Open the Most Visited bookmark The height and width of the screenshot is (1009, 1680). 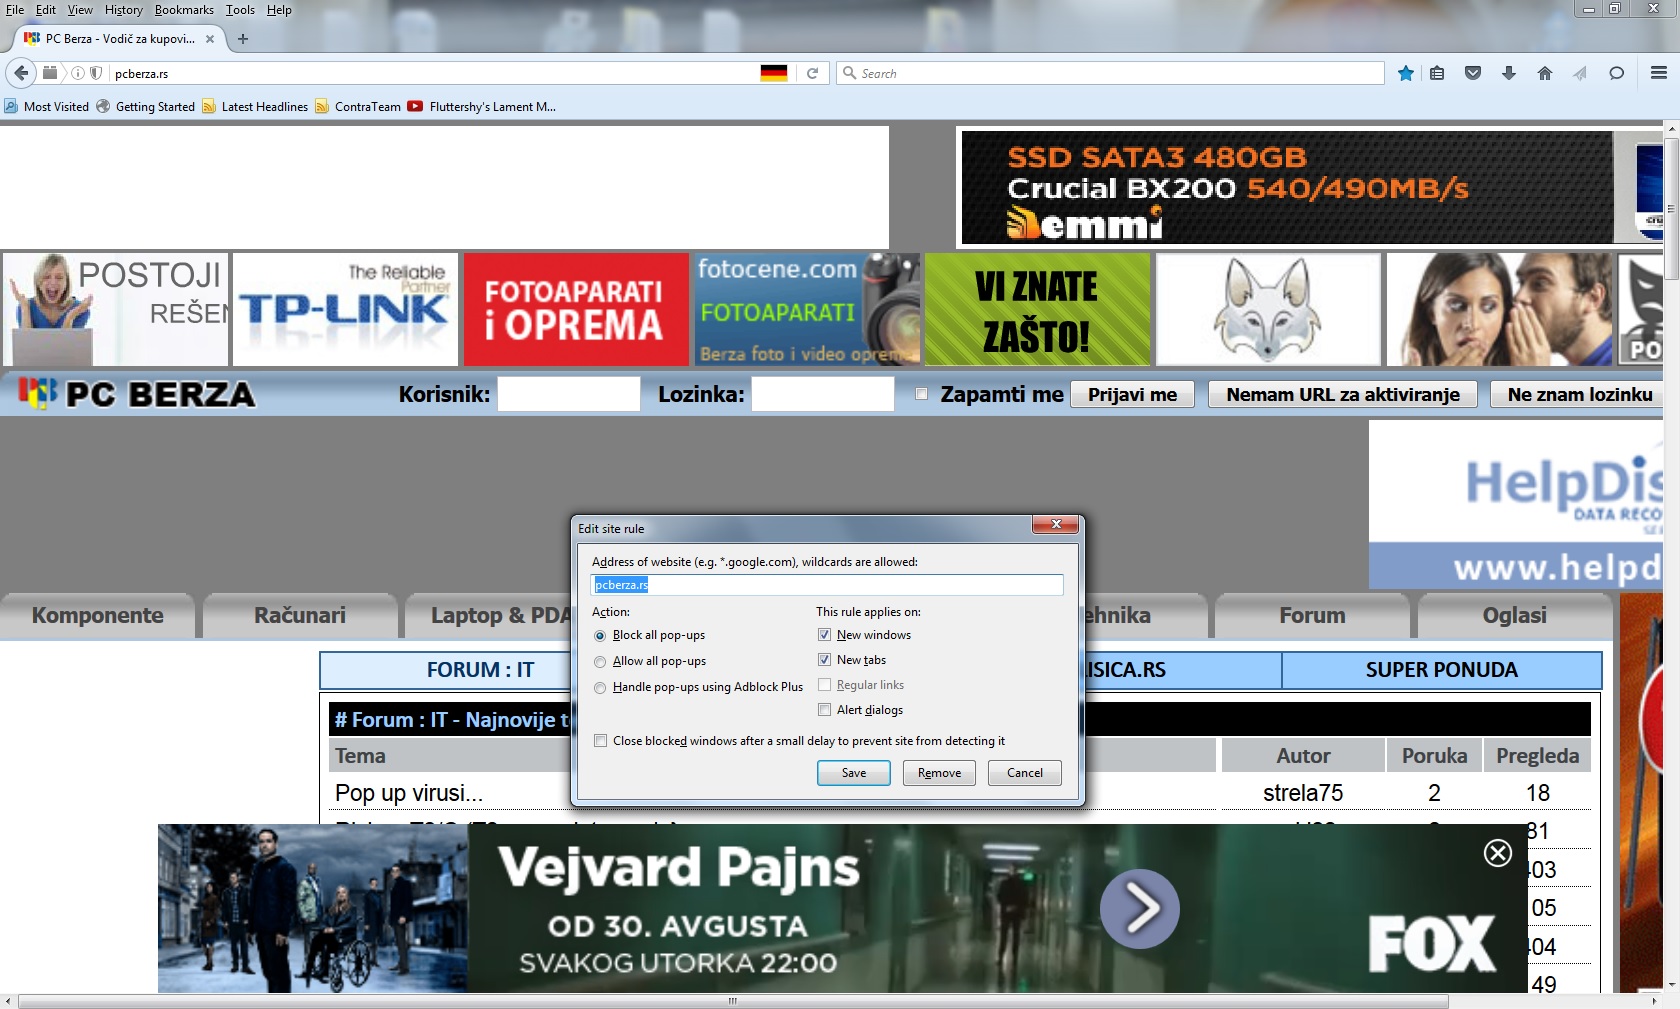point(47,107)
